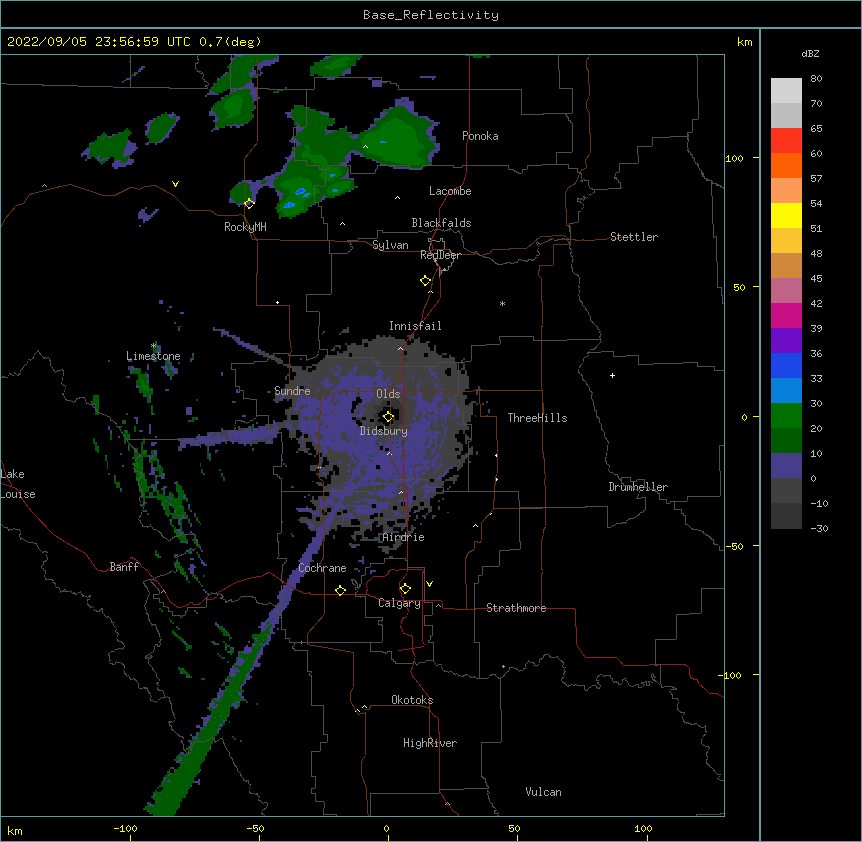Click the HighRiver city label
Image resolution: width=862 pixels, height=842 pixels.
[430, 743]
